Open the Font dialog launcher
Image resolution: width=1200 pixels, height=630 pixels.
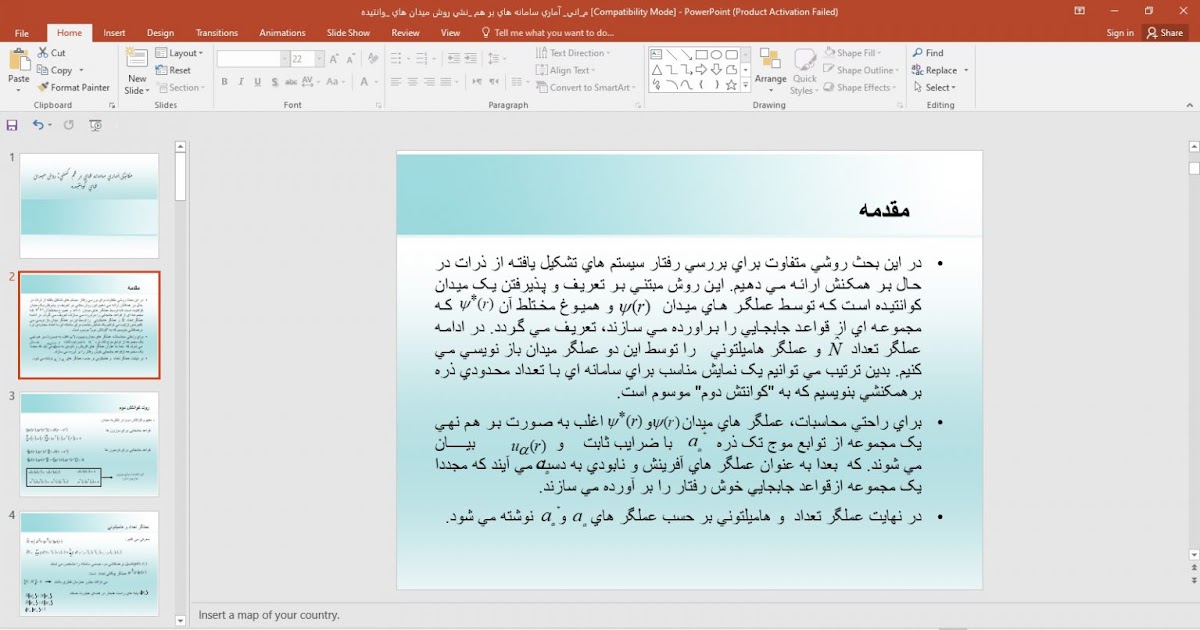point(378,104)
